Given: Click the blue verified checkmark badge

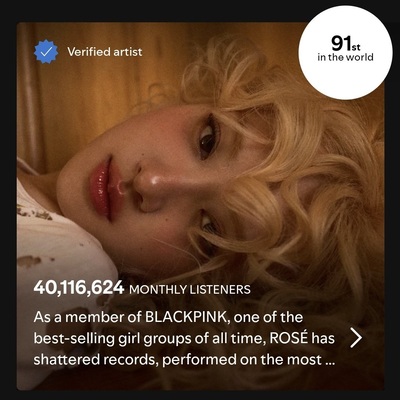Looking at the screenshot, I should click(x=46, y=52).
